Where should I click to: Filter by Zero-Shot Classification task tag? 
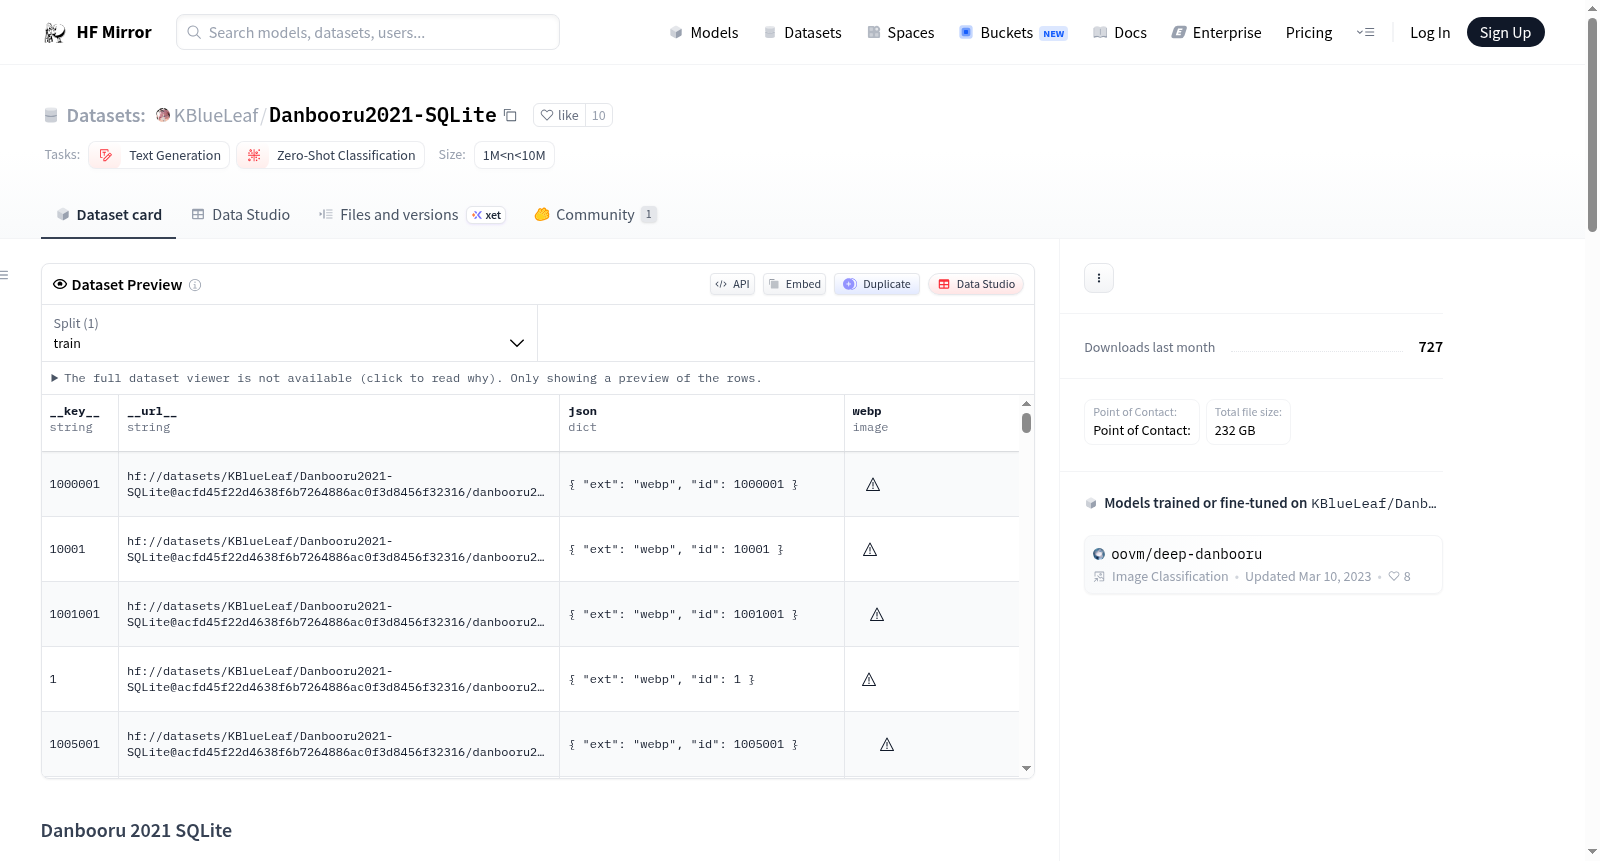[330, 155]
